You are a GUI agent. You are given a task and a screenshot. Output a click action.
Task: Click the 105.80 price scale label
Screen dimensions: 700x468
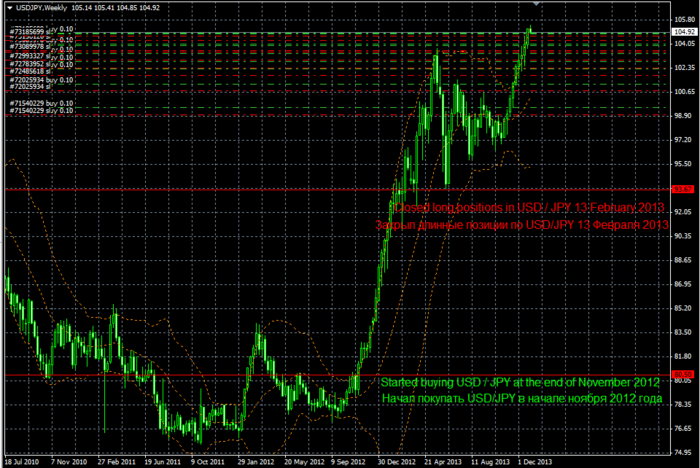(x=684, y=20)
